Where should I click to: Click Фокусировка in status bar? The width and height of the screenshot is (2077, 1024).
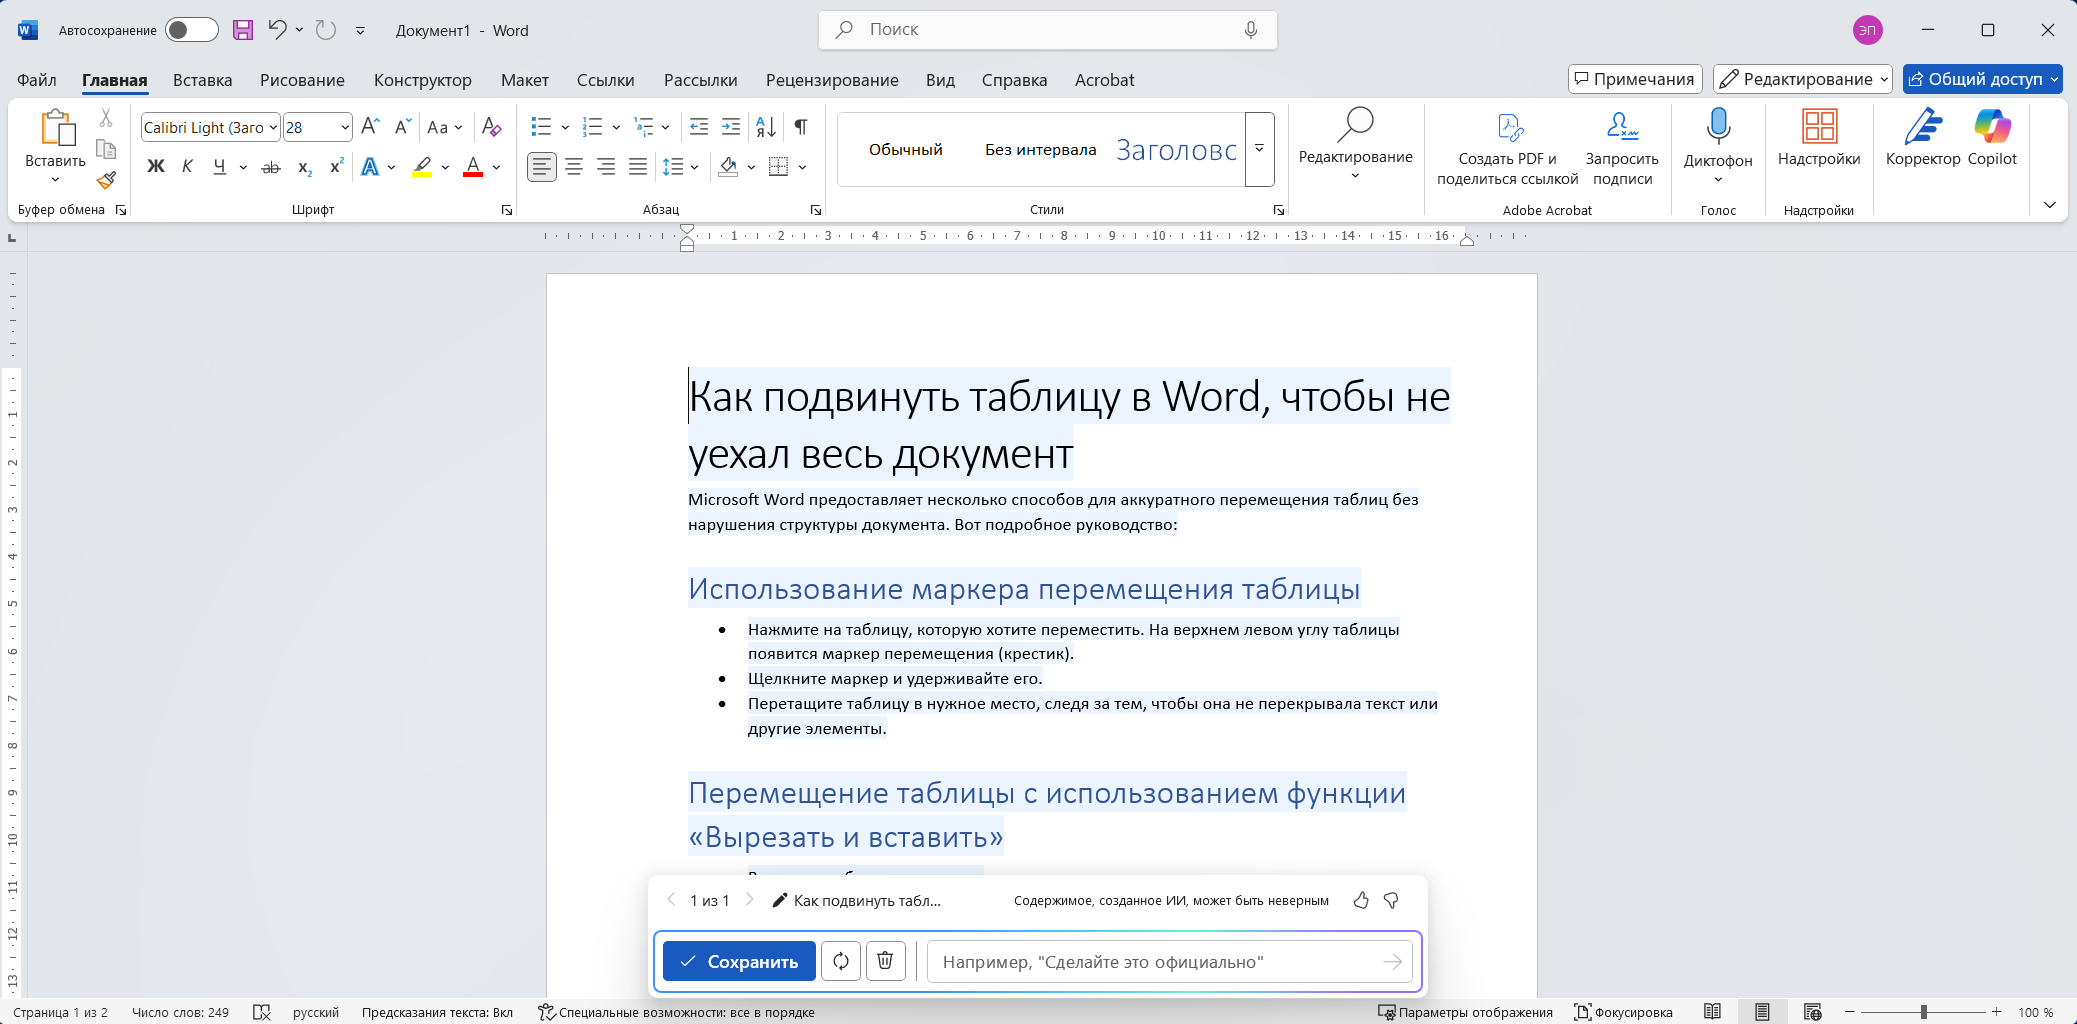(1623, 1012)
